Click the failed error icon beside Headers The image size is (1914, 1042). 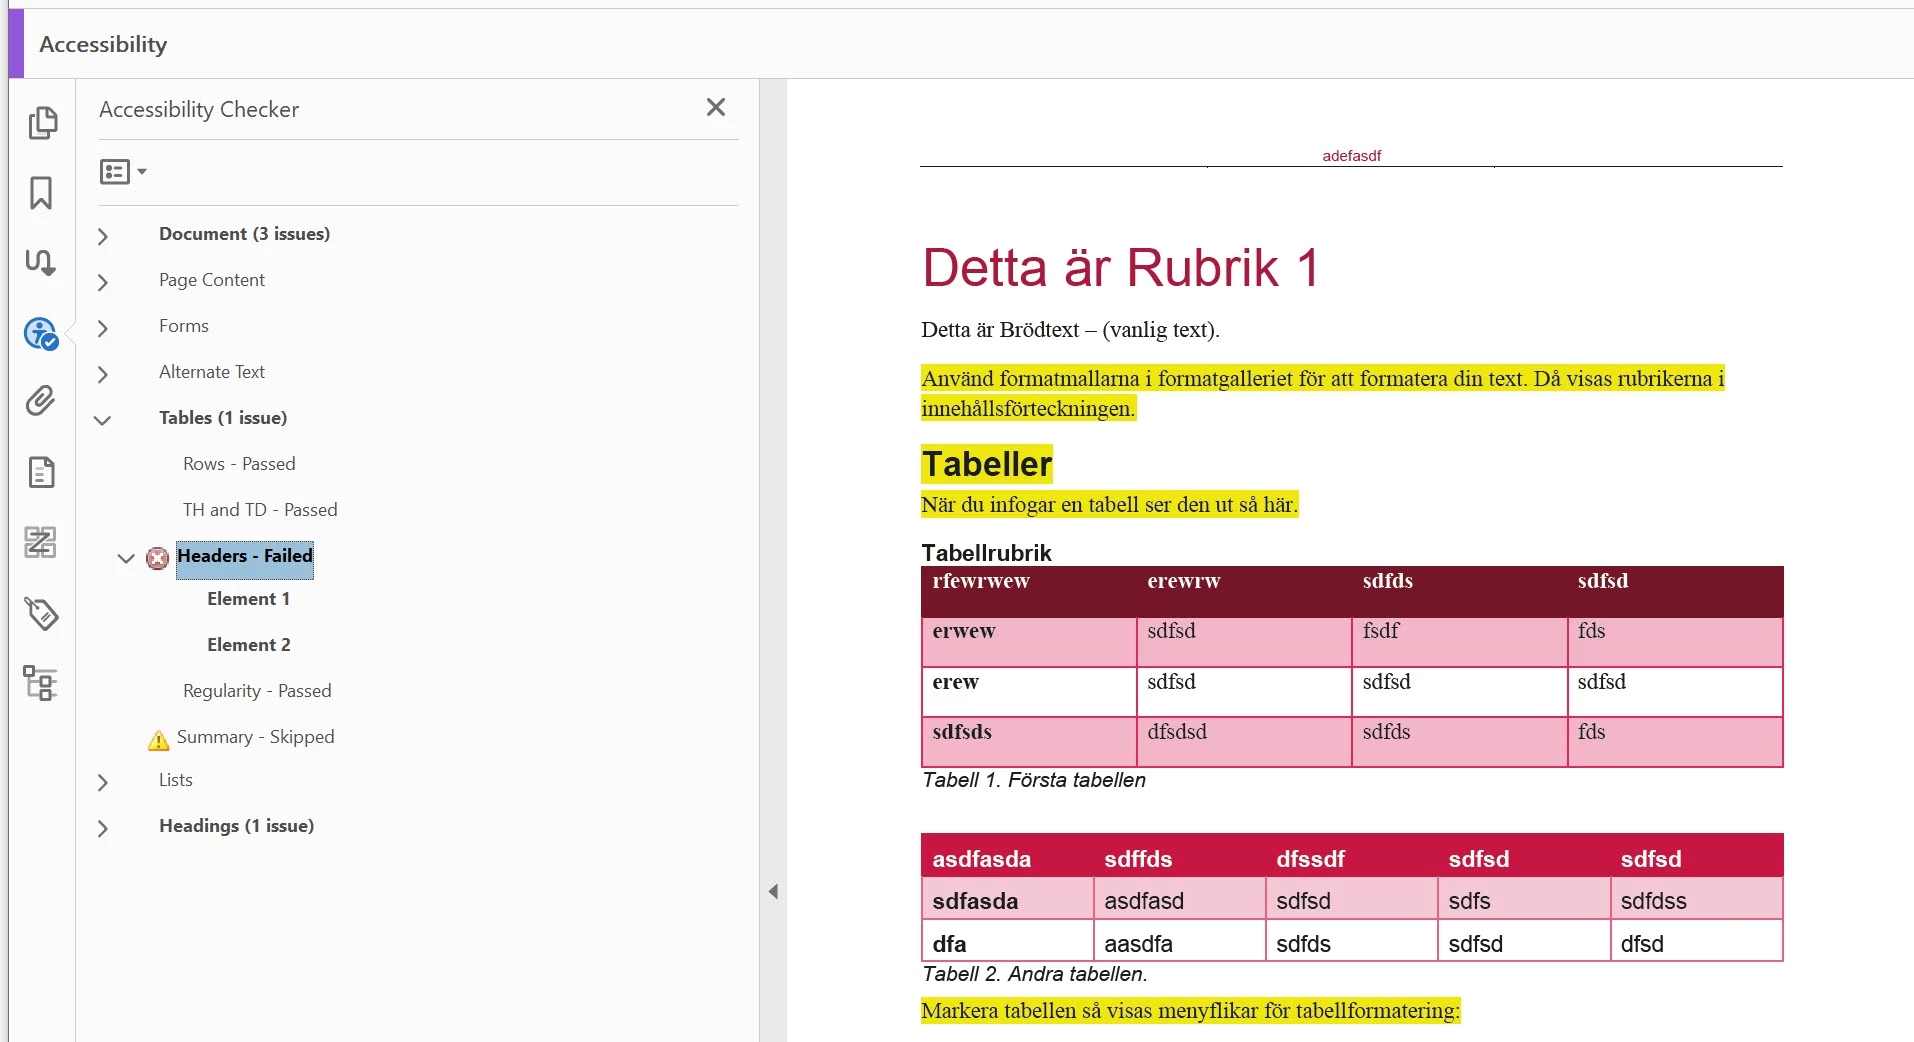click(x=157, y=558)
